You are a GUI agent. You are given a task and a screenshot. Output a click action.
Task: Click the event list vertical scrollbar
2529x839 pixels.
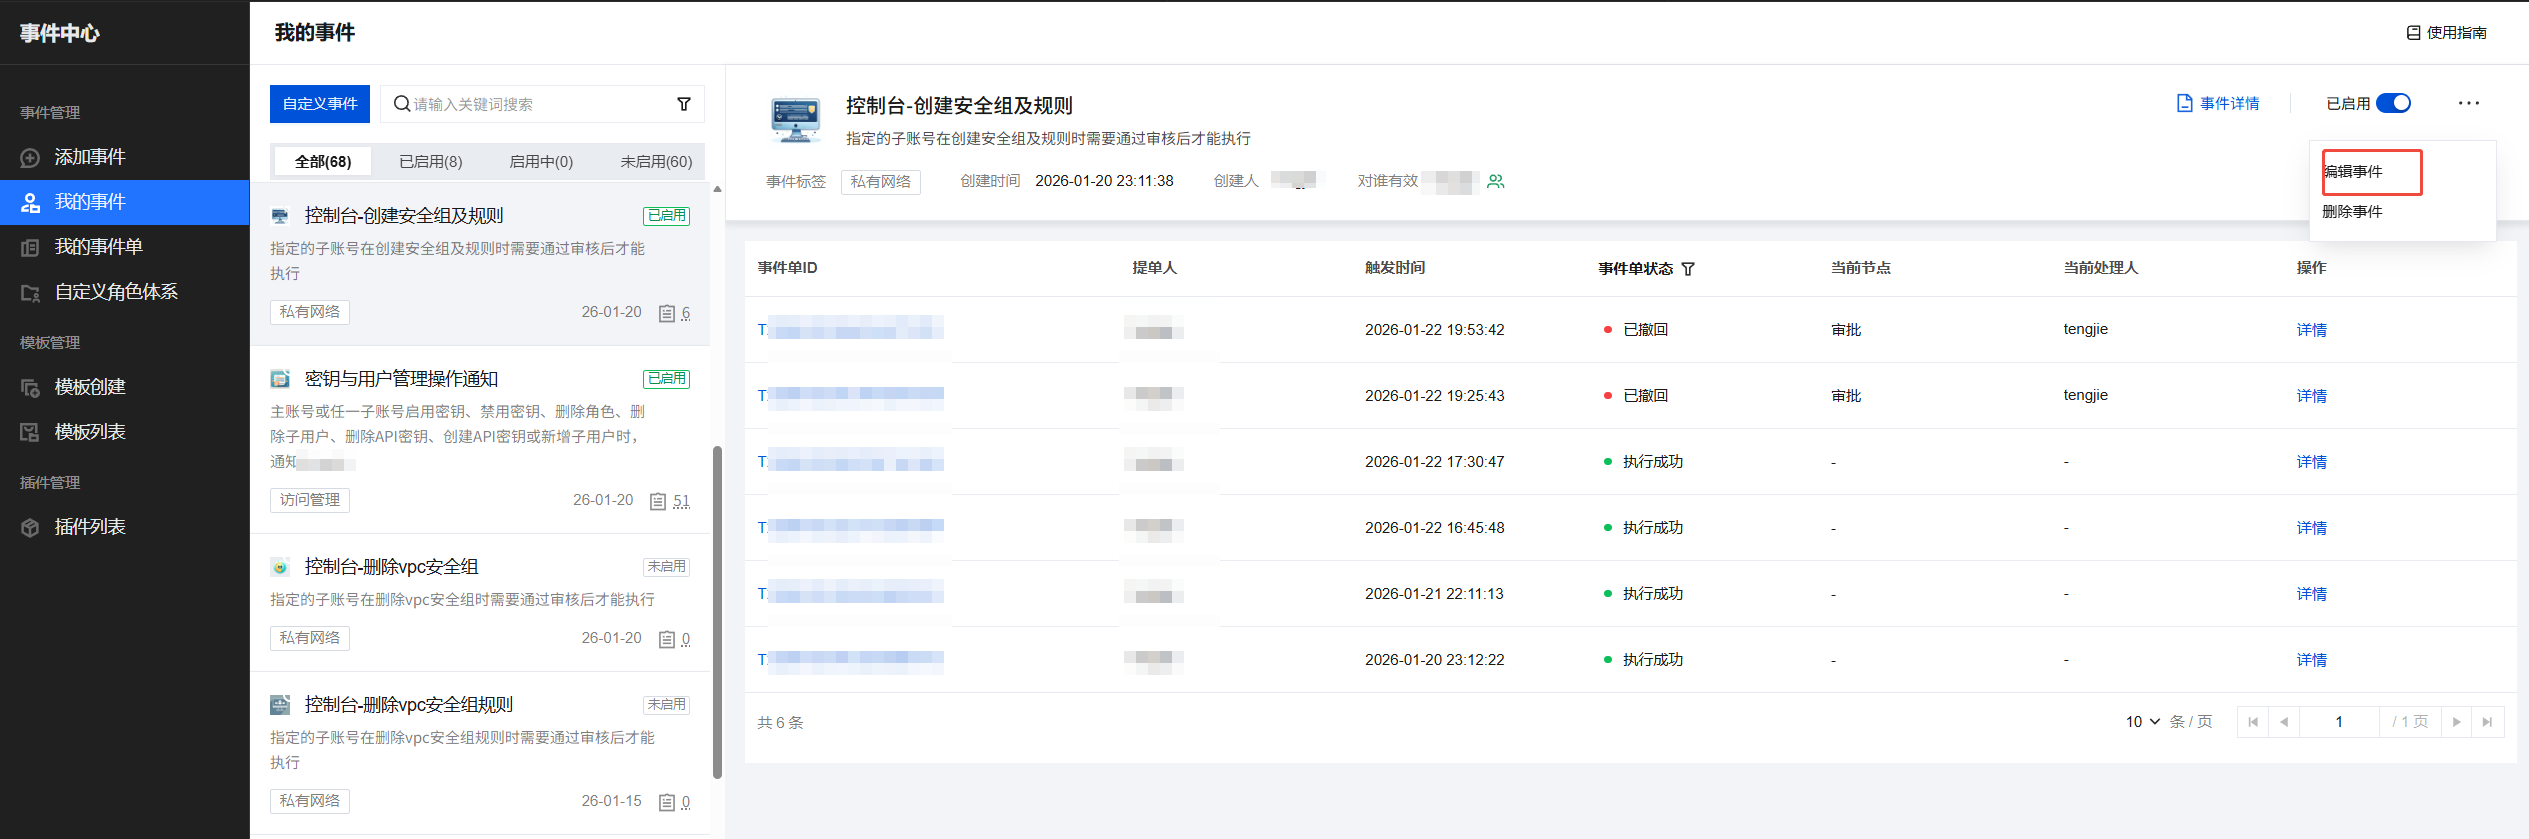coord(717,610)
